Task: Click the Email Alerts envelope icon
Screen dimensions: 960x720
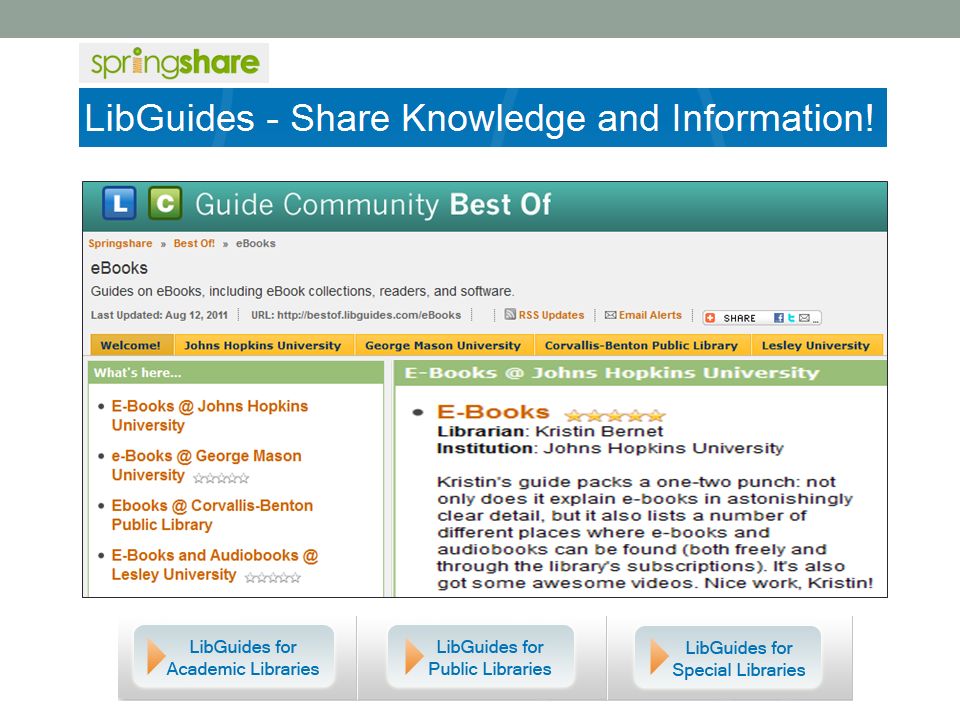Action: [610, 315]
